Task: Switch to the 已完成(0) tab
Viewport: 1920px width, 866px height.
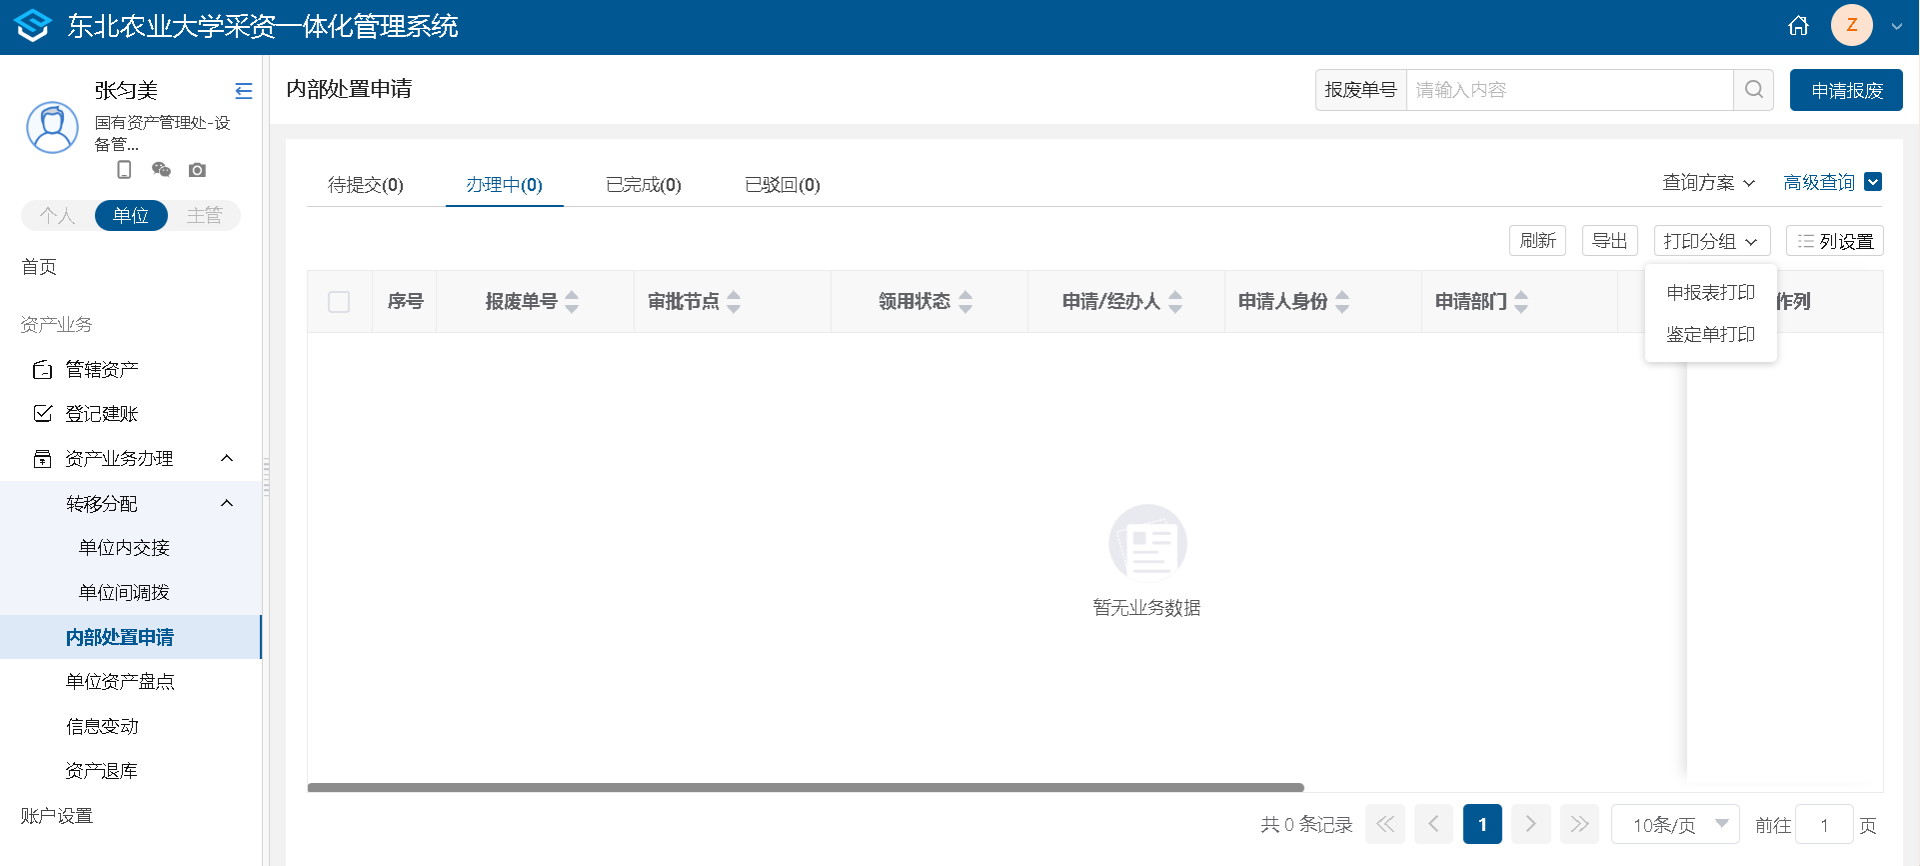Action: (x=643, y=185)
